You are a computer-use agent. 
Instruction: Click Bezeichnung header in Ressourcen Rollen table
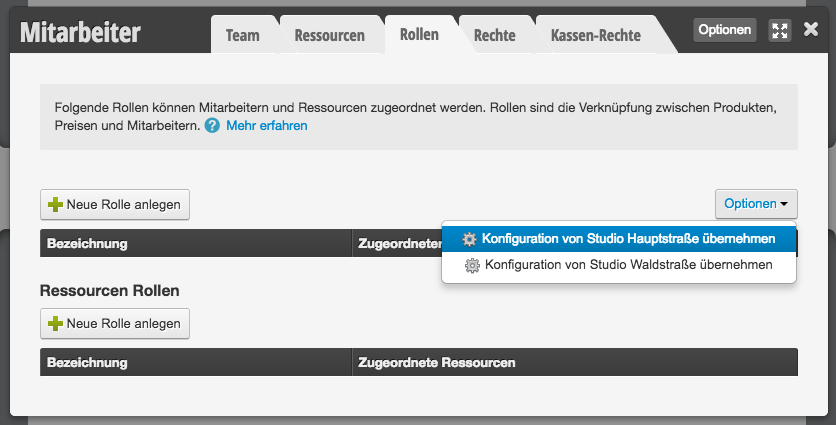click(x=87, y=363)
